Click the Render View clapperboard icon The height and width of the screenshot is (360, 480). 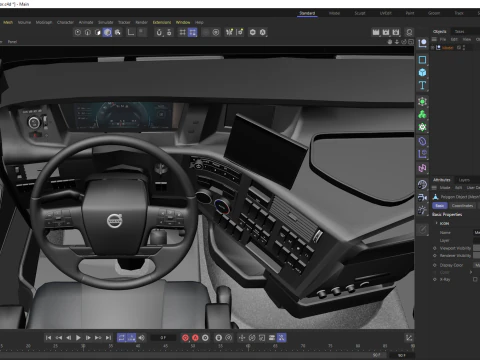pos(376,32)
